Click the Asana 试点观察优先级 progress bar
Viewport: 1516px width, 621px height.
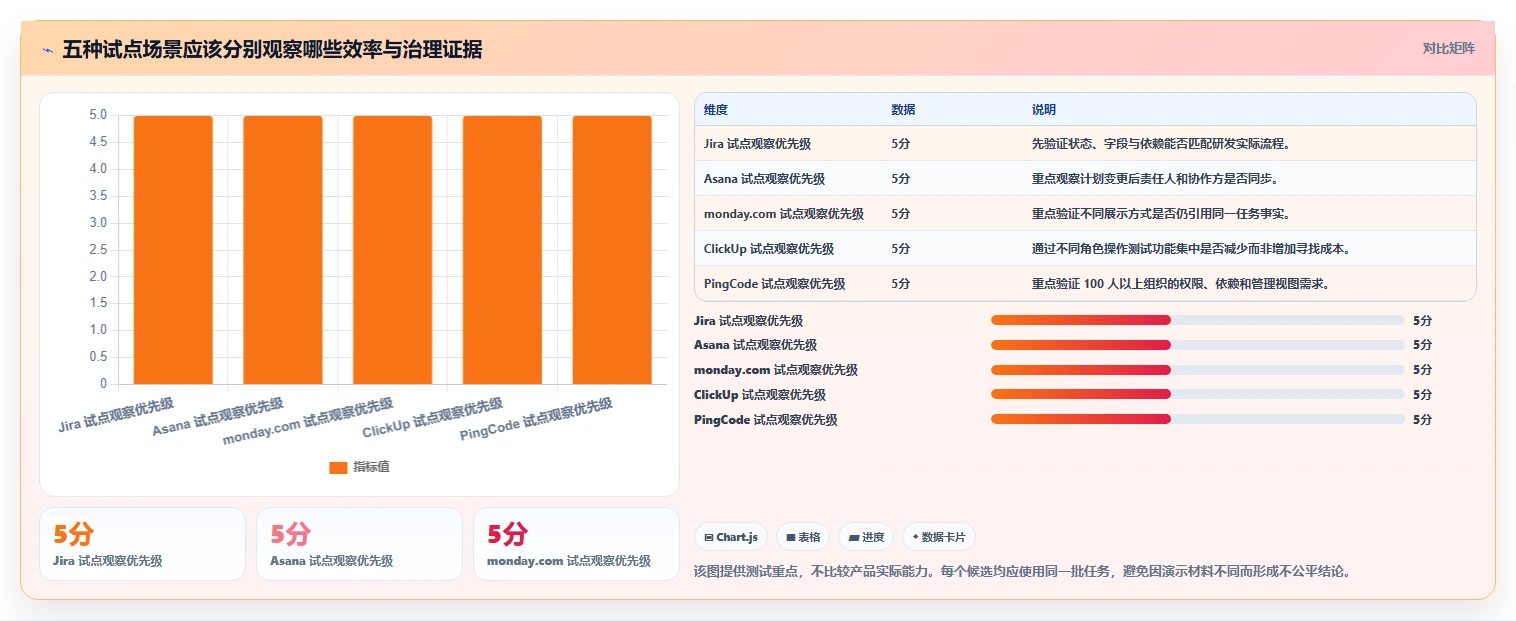1197,345
